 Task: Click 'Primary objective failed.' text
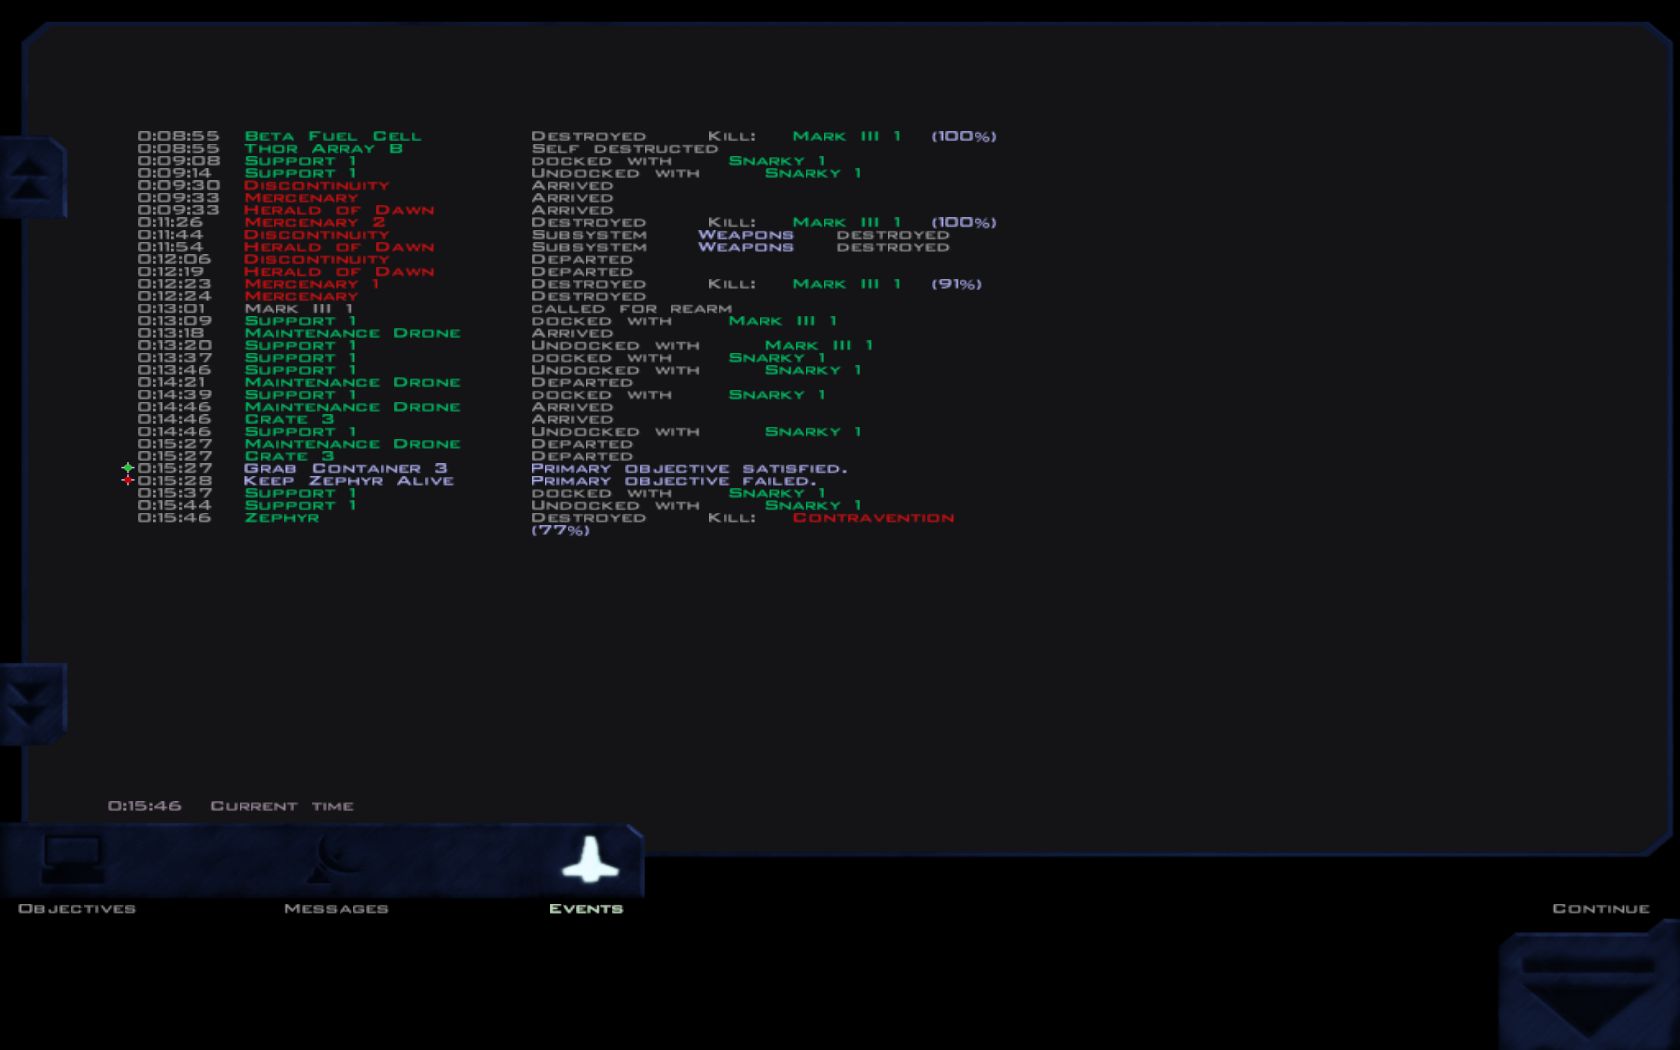(674, 480)
